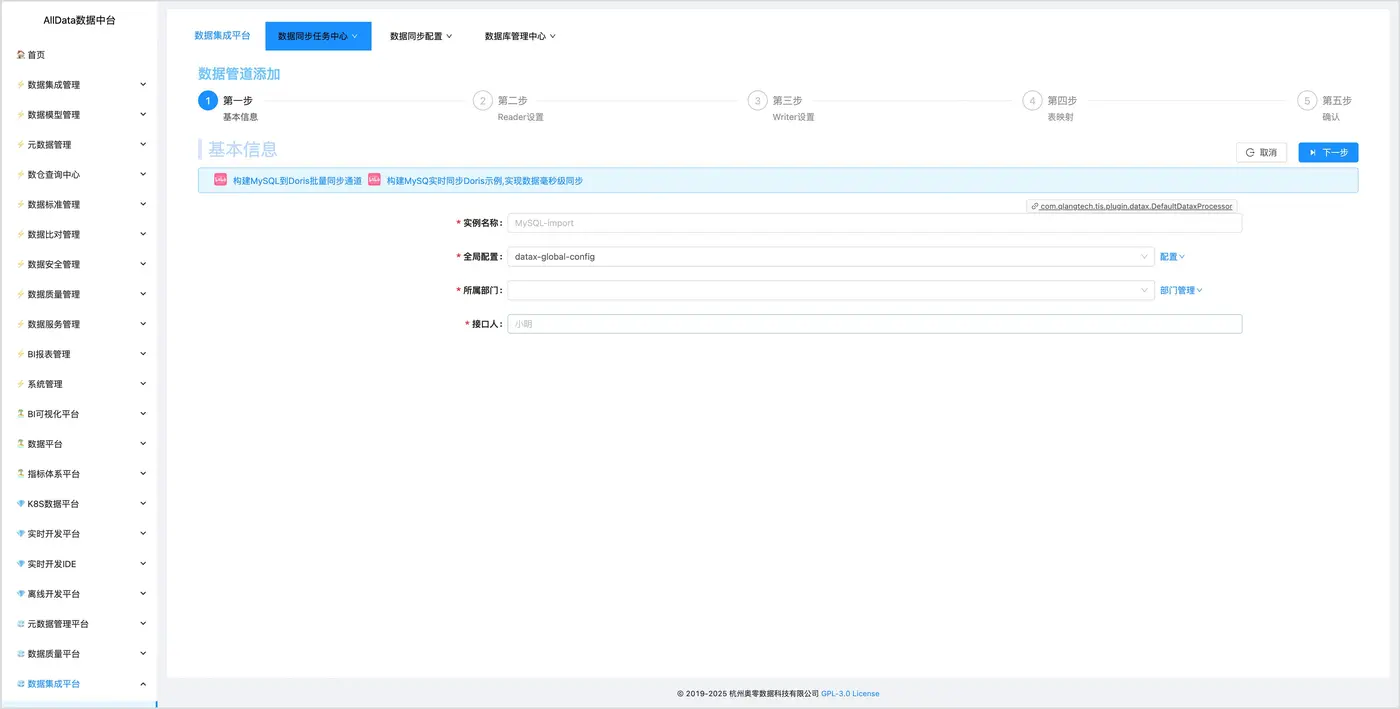
Task: Open the 全局配置 datax-global-config dropdown
Action: pyautogui.click(x=831, y=257)
